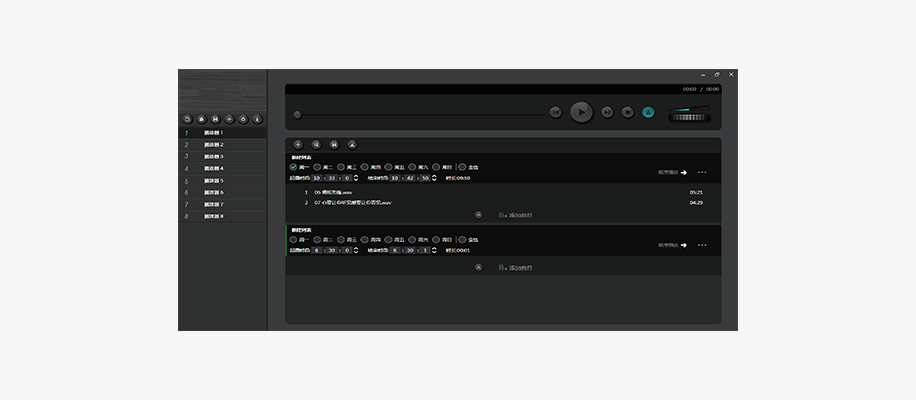Collapse the first schedule's track list
The height and width of the screenshot is (400, 916).
(x=478, y=214)
